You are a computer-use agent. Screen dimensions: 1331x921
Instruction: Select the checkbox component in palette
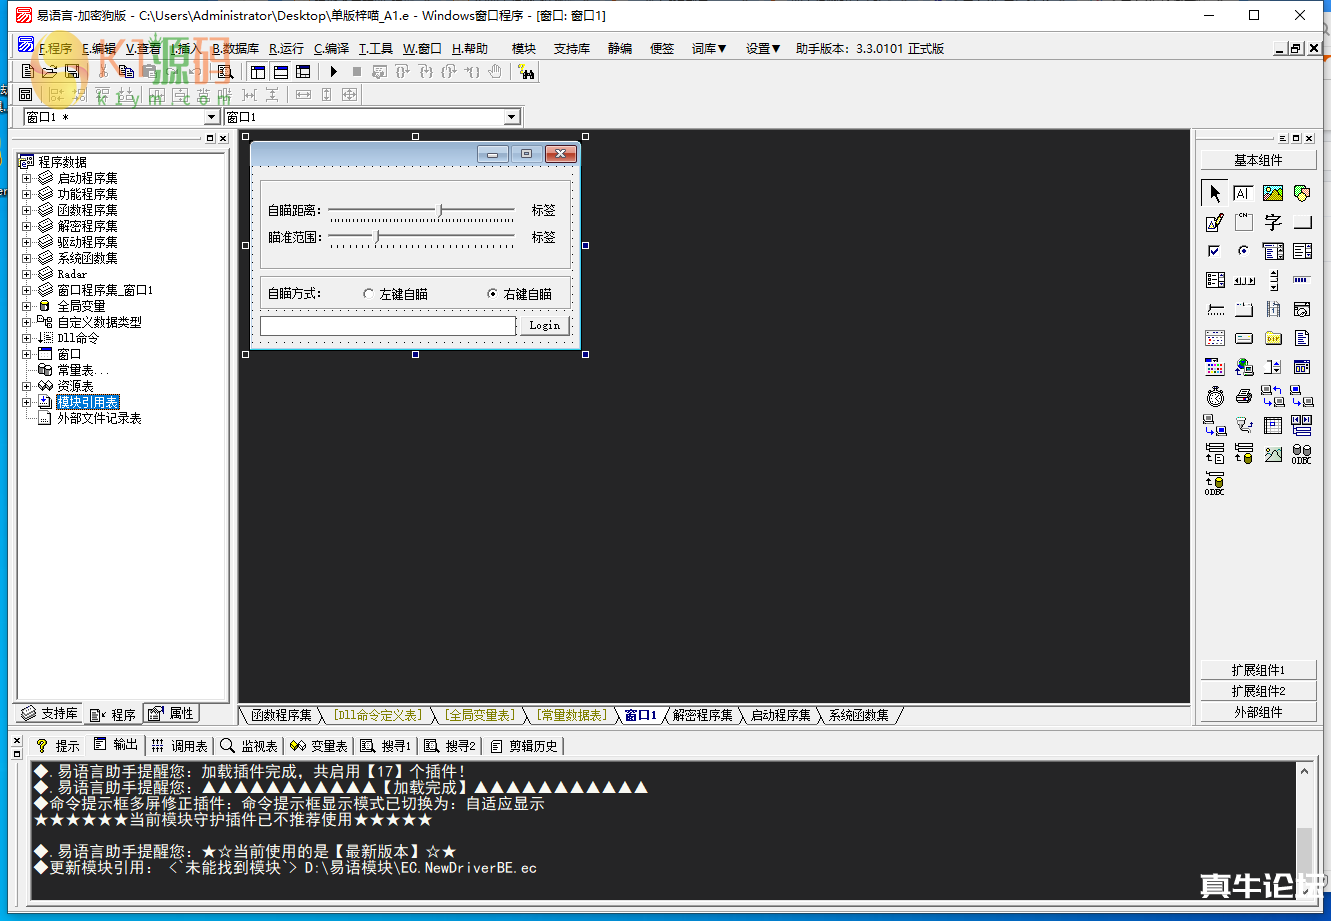click(1214, 252)
